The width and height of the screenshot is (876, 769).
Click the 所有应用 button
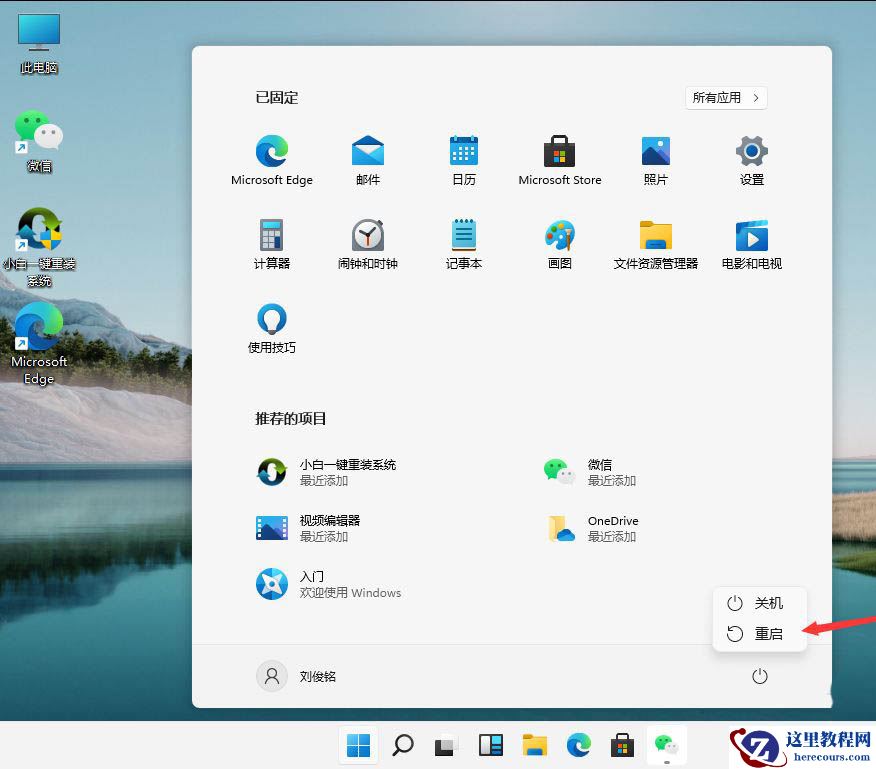click(725, 97)
